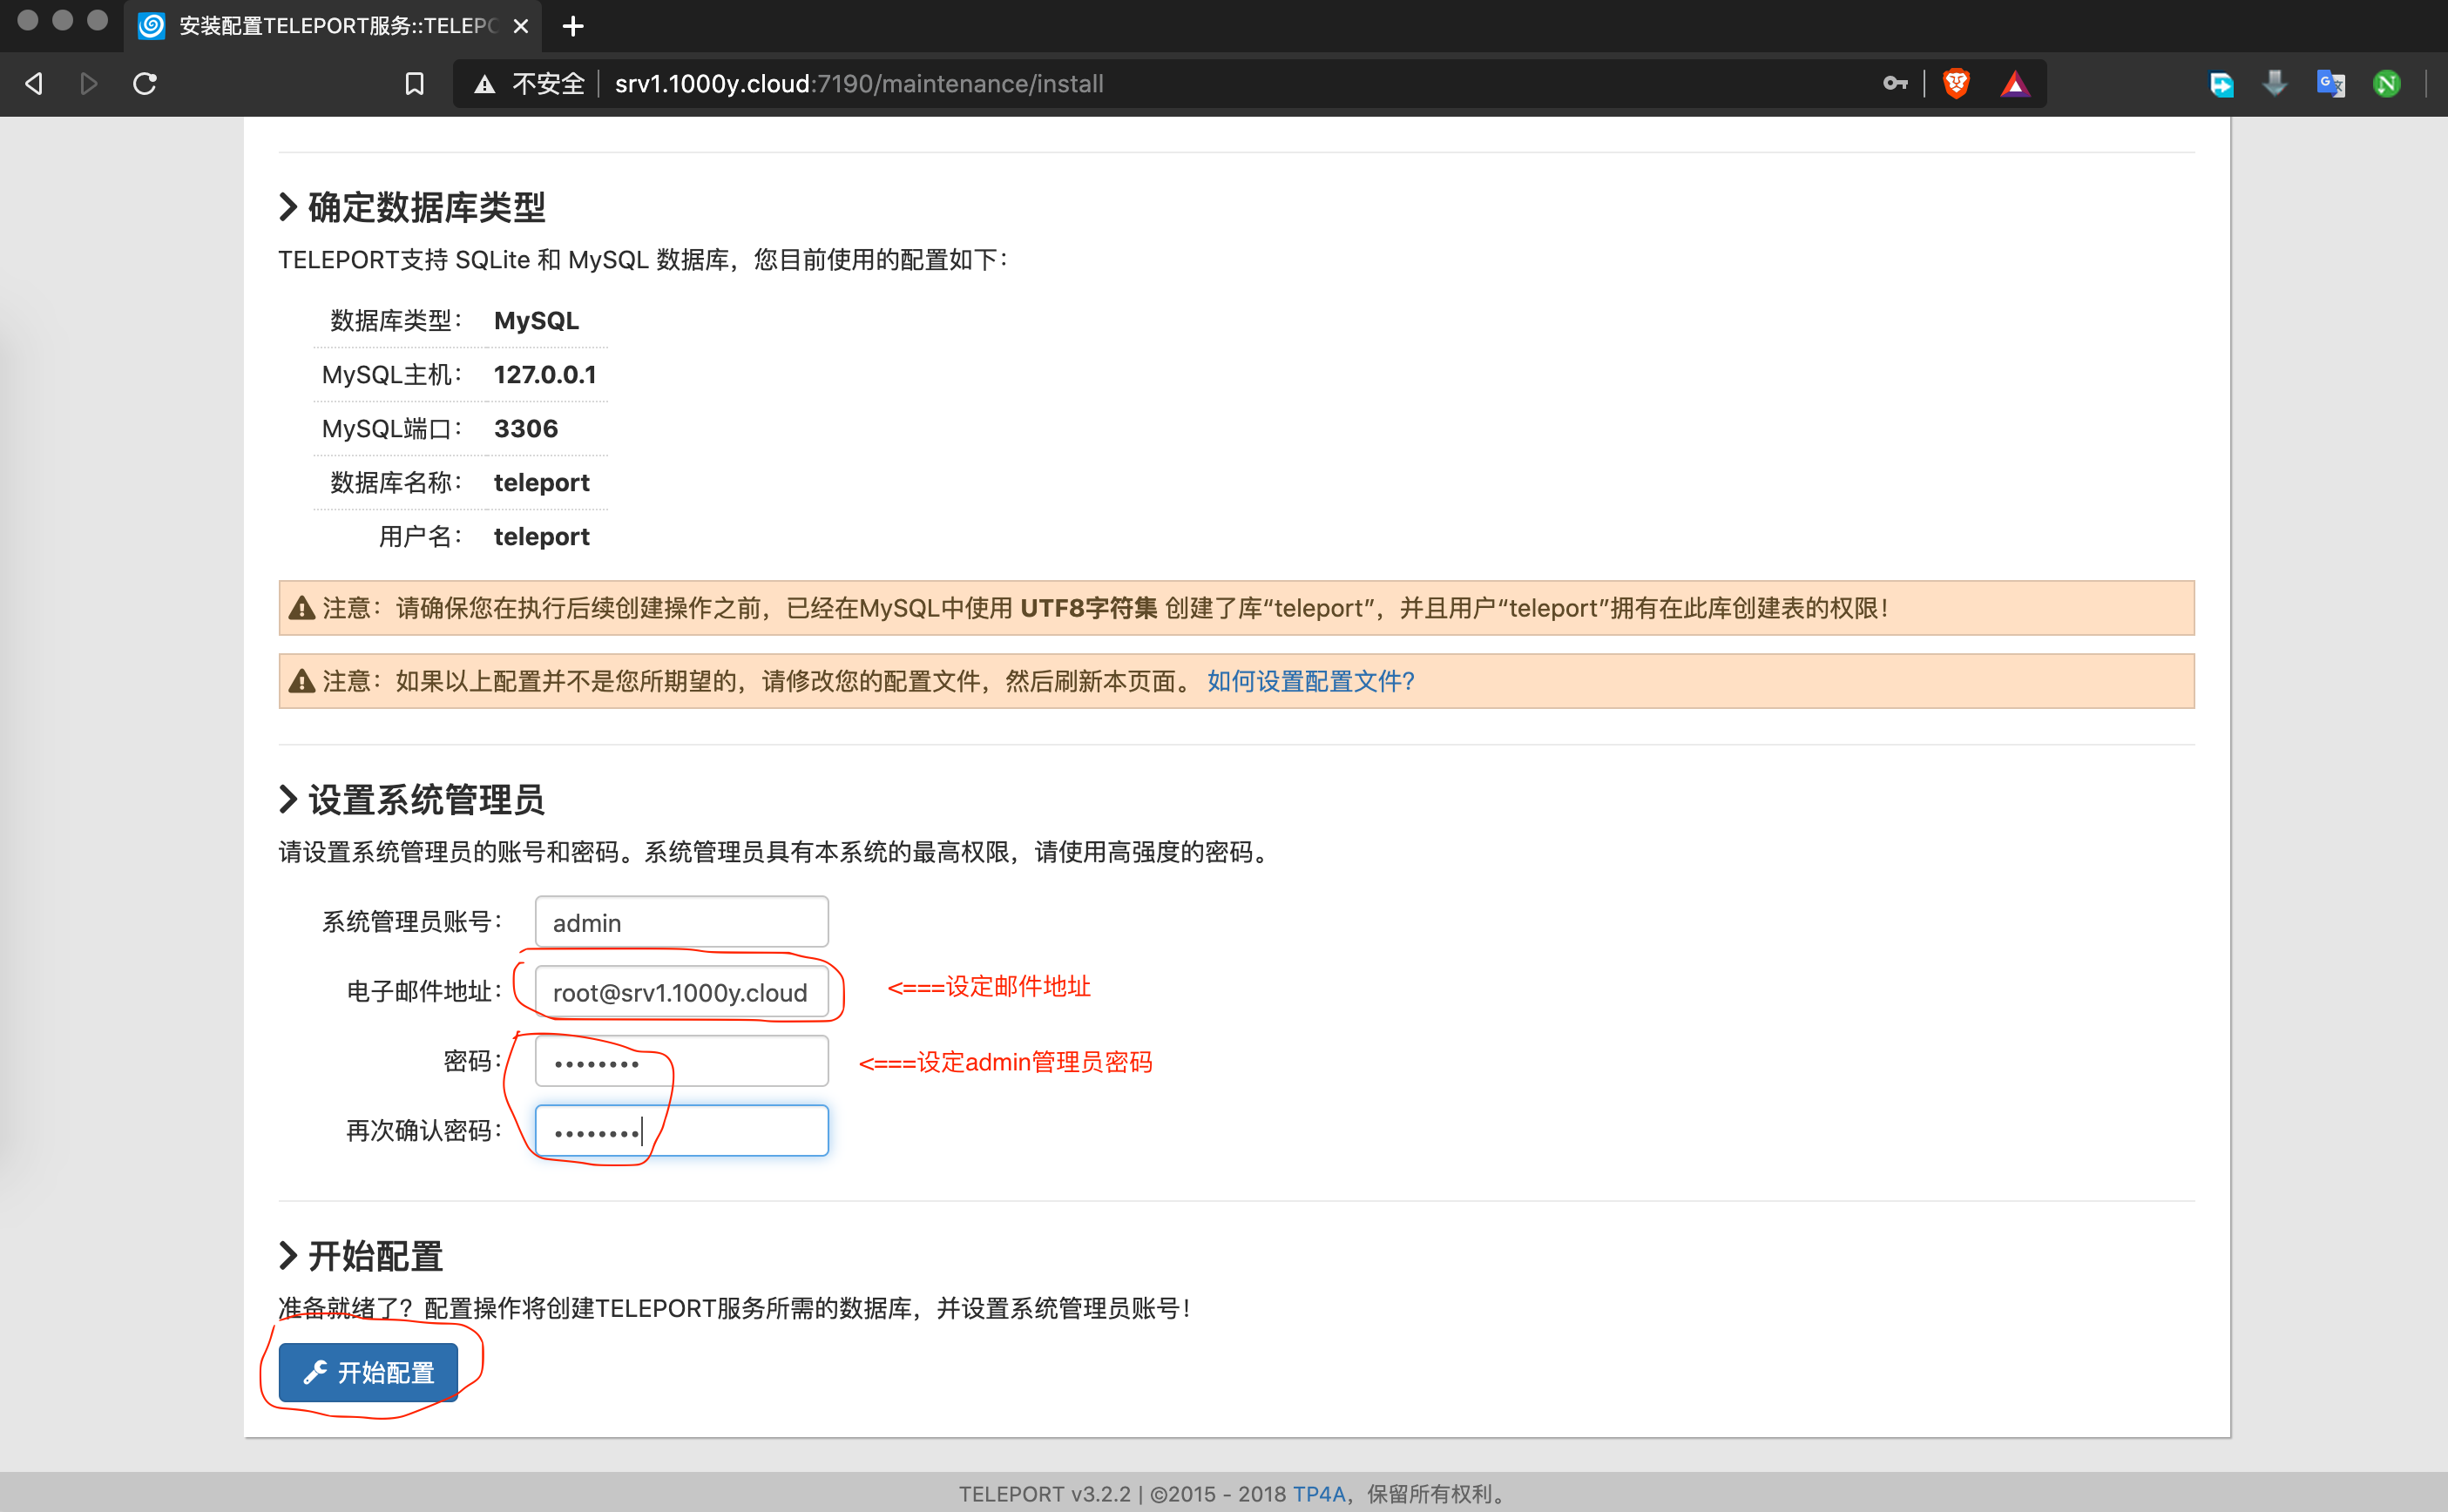The image size is (2448, 1512).
Task: Close the TELEPORT install tab
Action: click(x=521, y=26)
